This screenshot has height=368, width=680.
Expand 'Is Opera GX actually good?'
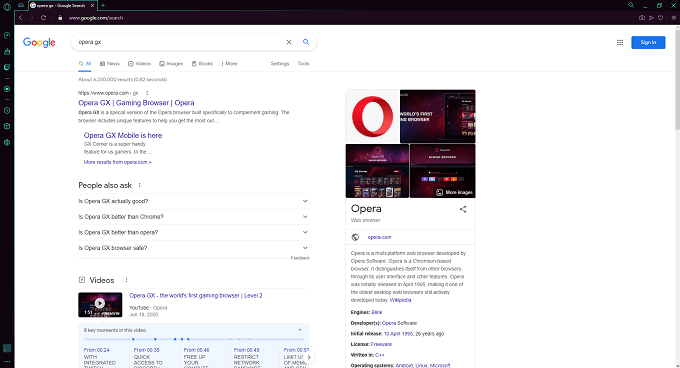[193, 201]
